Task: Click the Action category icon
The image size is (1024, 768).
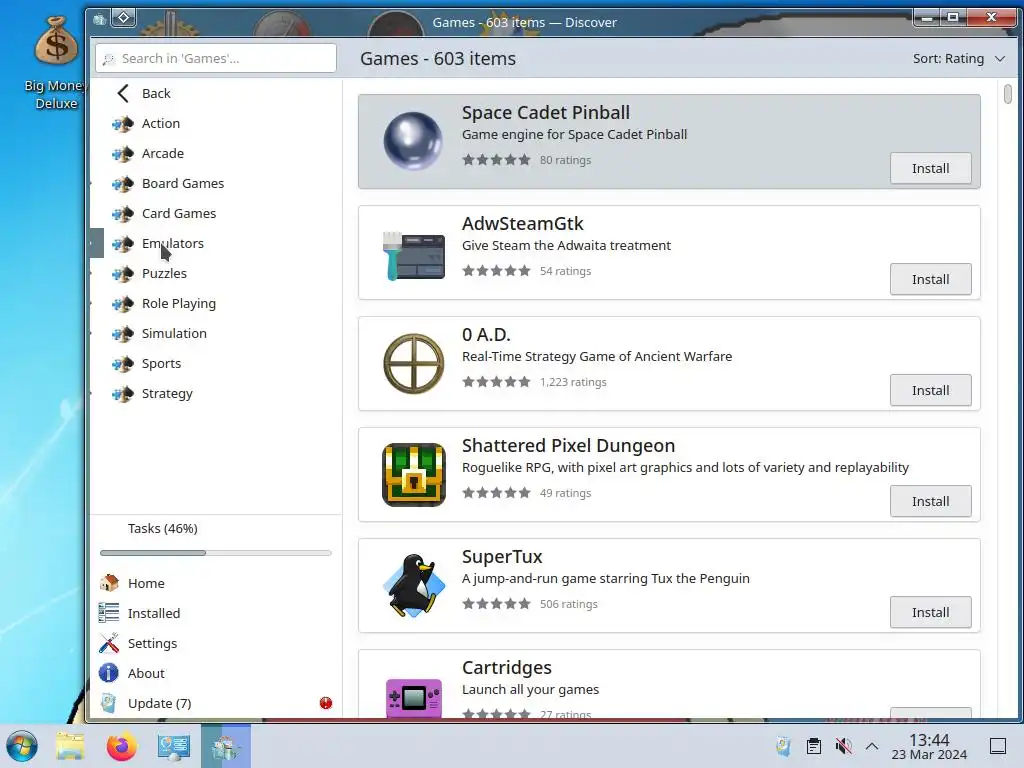Action: pyautogui.click(x=122, y=123)
